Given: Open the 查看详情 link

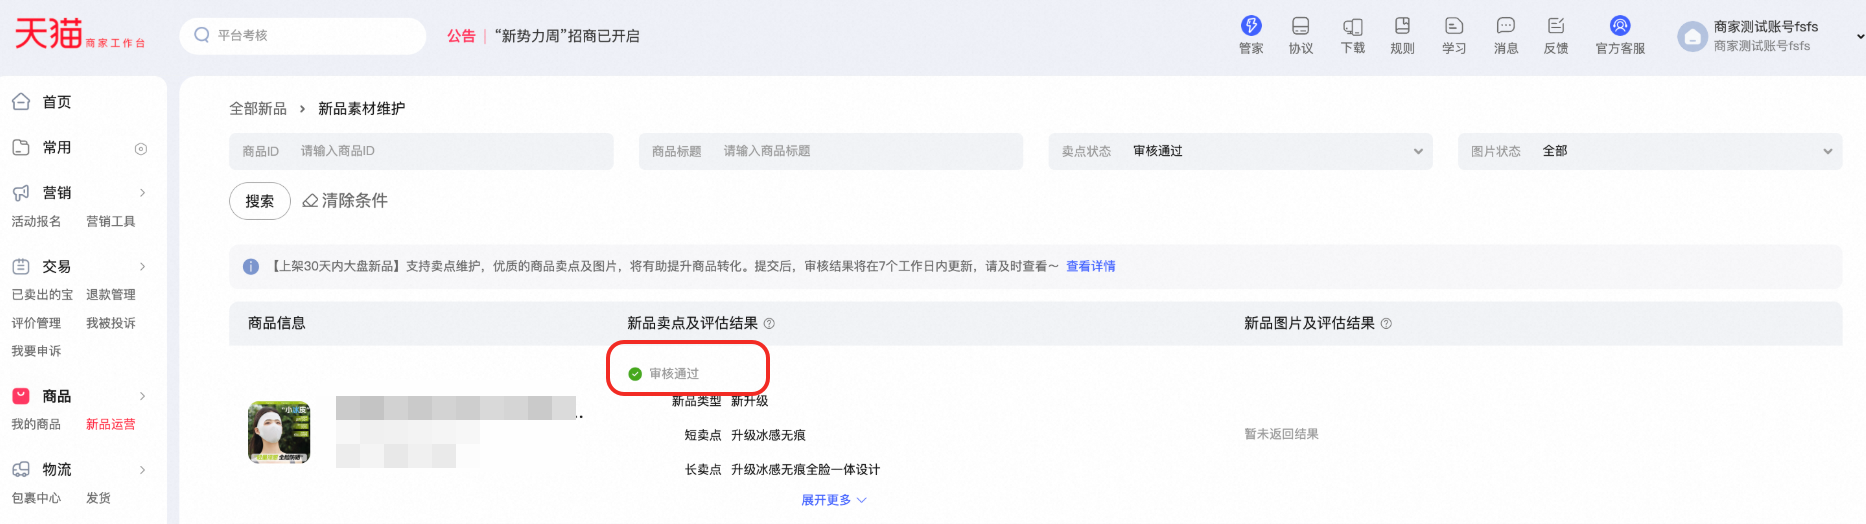Looking at the screenshot, I should coord(1091,266).
